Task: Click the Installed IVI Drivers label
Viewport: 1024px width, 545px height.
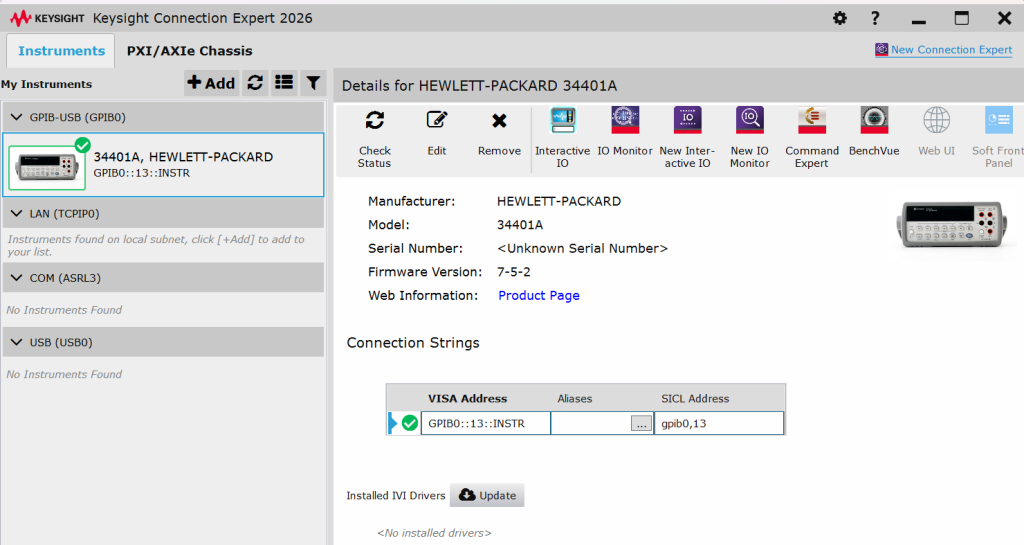Action: pyautogui.click(x=396, y=495)
